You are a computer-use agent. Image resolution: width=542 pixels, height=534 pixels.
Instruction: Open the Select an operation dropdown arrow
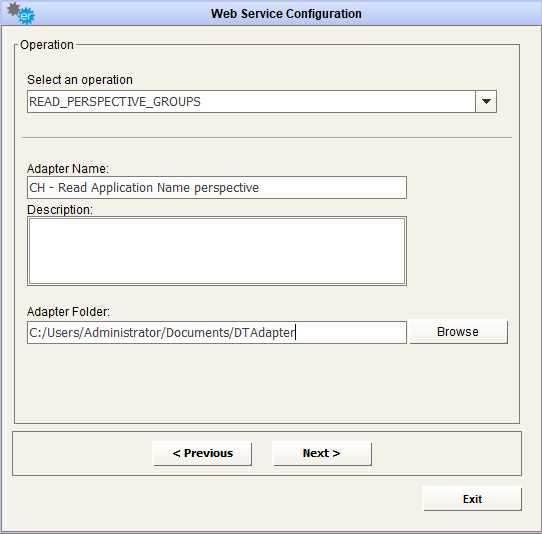pyautogui.click(x=486, y=102)
